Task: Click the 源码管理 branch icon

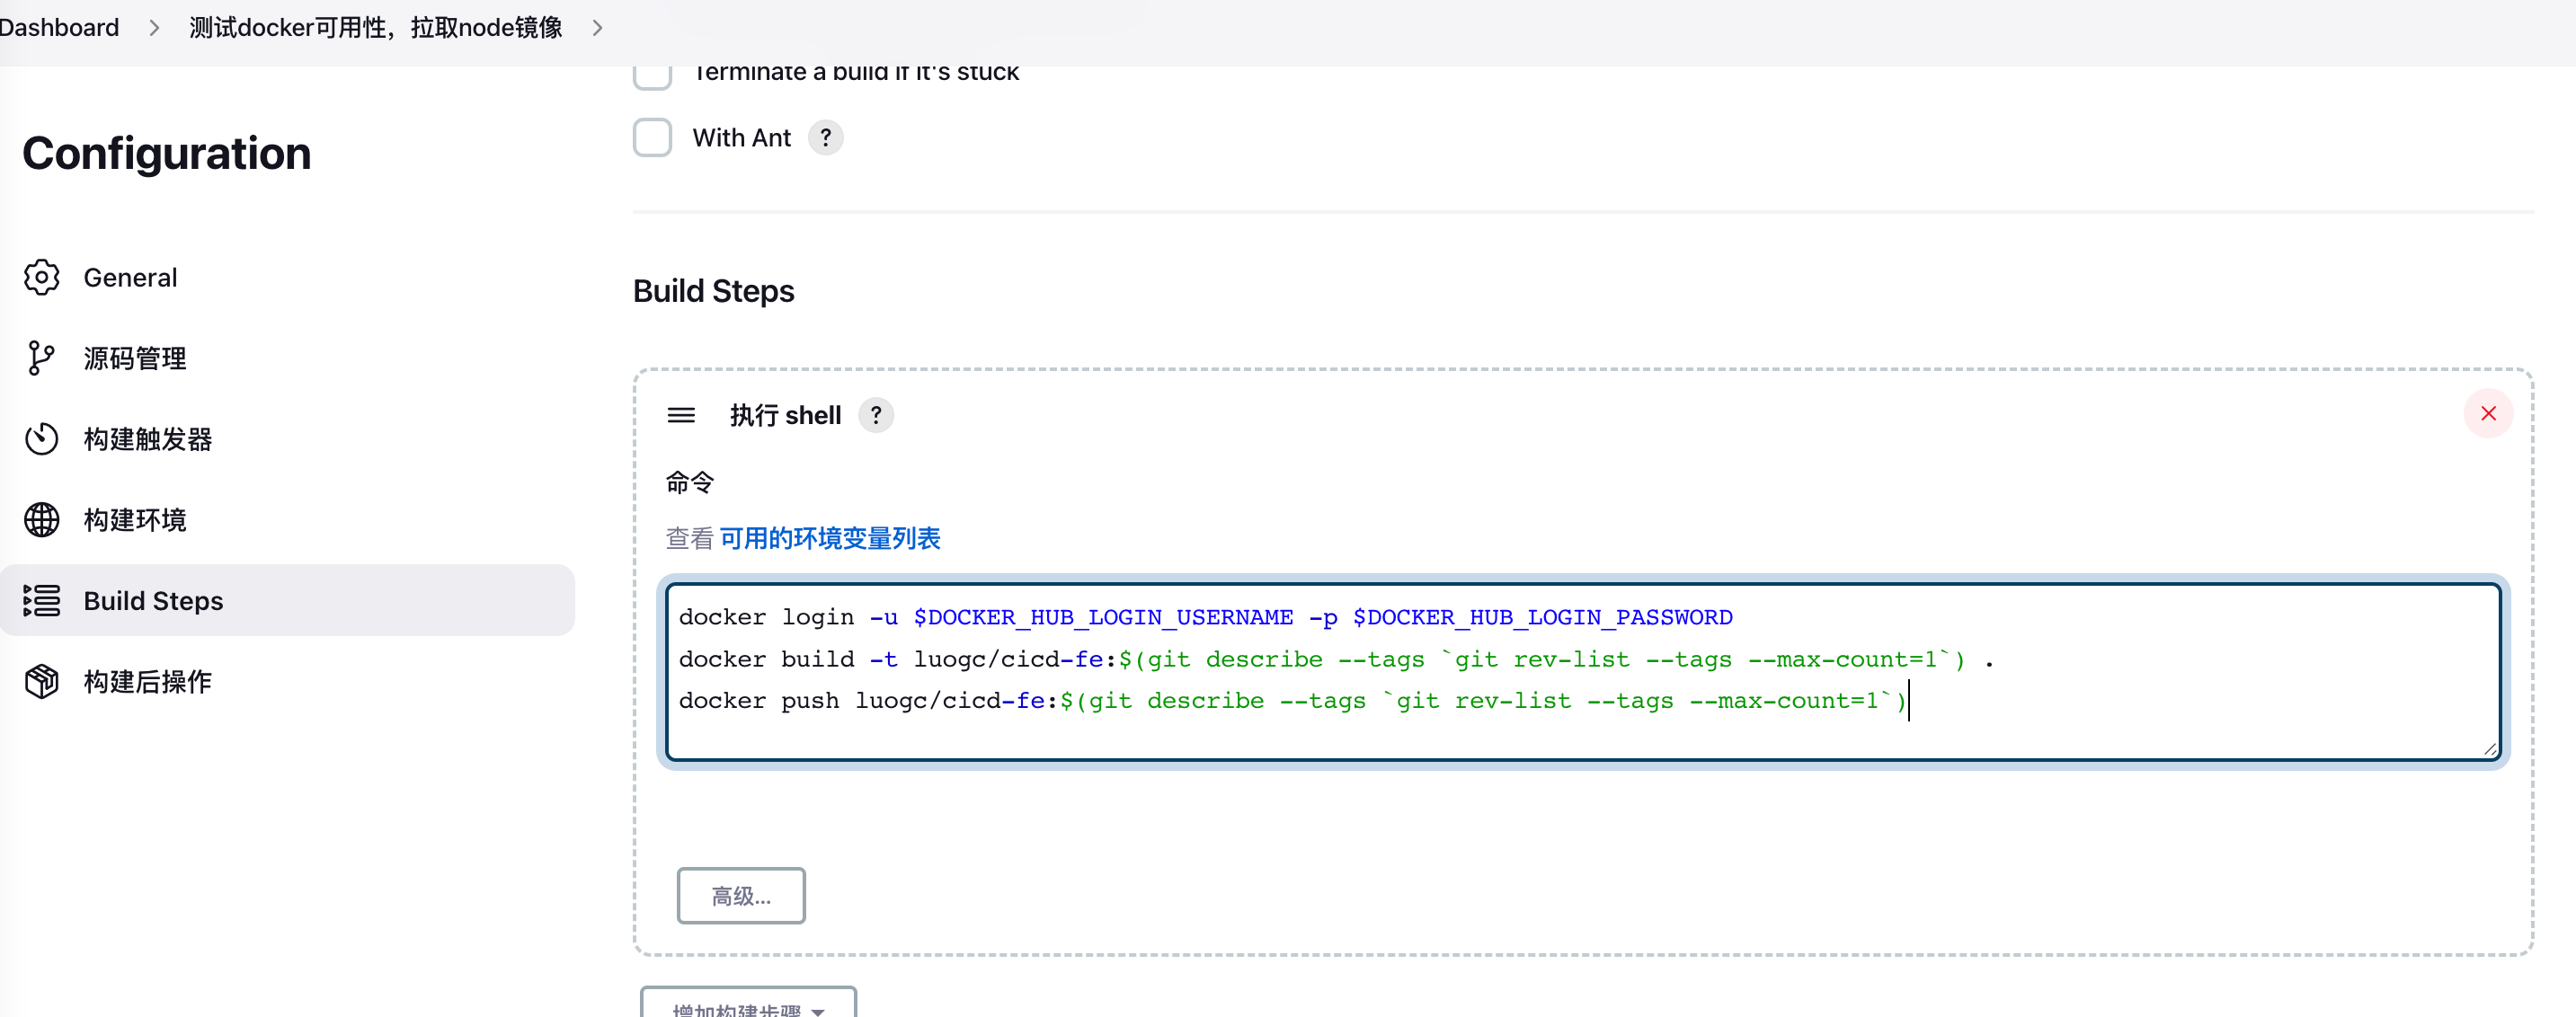Action: click(x=40, y=358)
